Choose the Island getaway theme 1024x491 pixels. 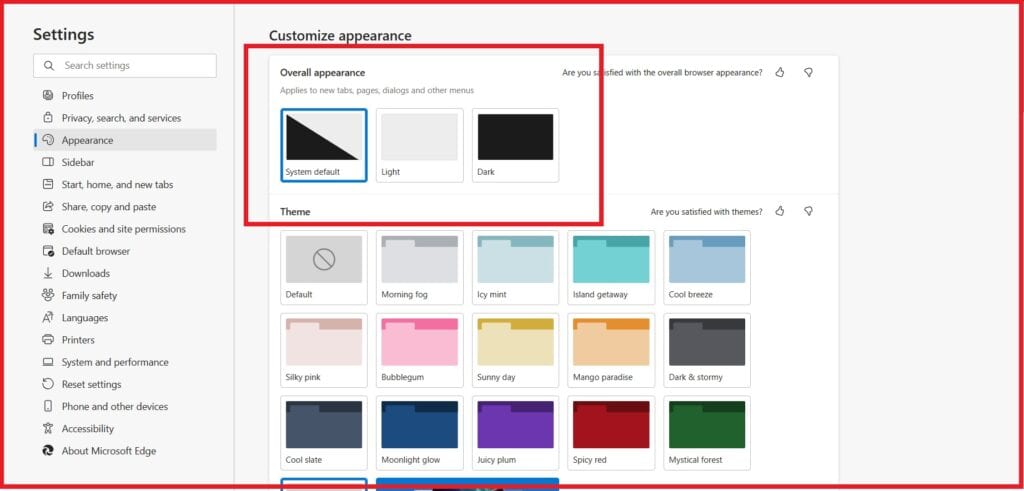pos(611,266)
